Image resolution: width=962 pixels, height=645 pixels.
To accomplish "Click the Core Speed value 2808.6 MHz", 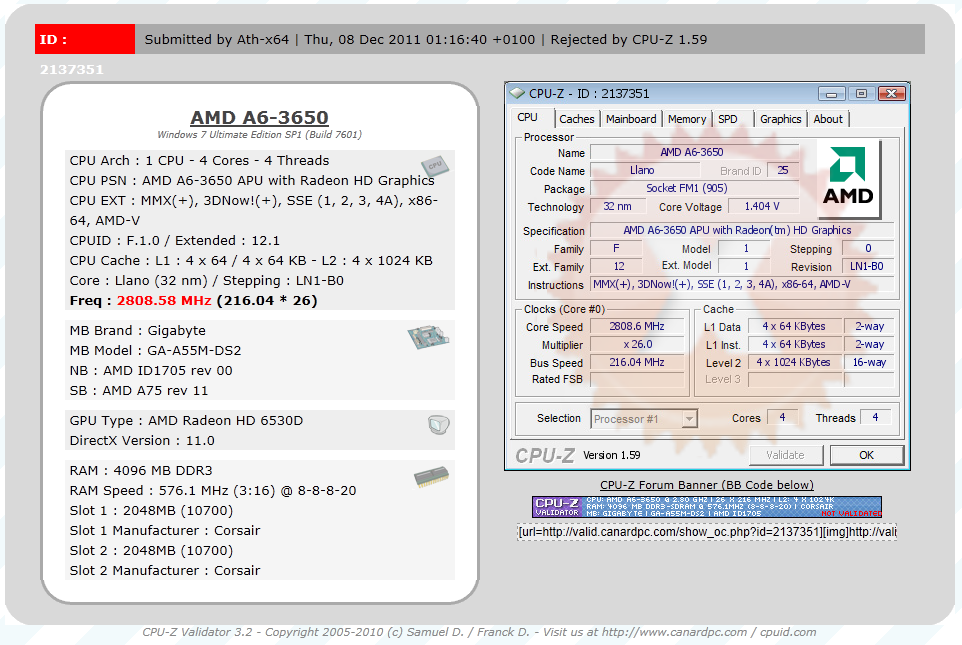I will tap(637, 326).
